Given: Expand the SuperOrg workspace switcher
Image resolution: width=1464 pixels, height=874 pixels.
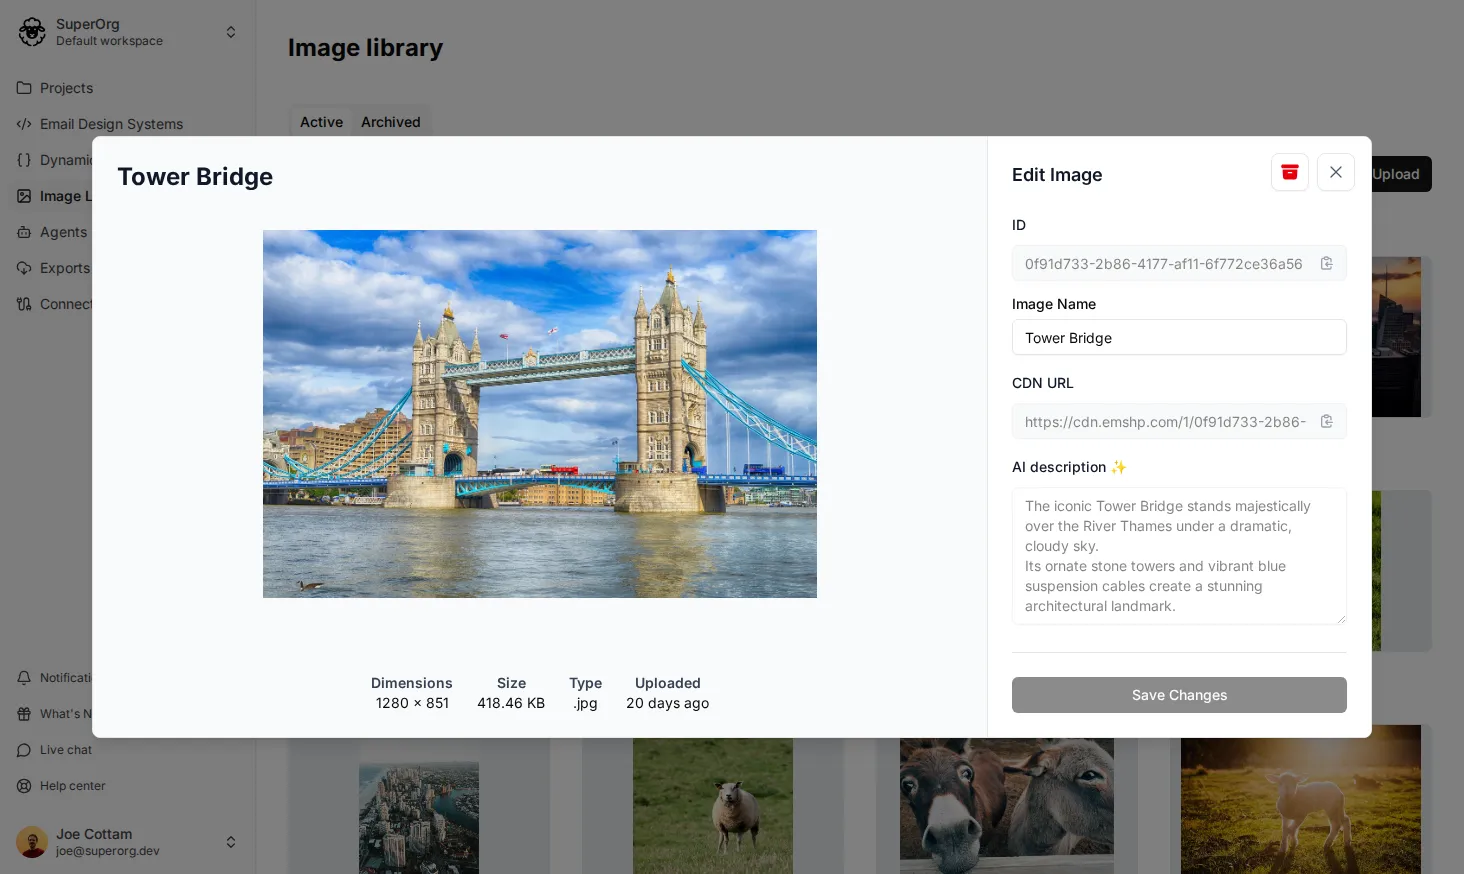Looking at the screenshot, I should 231,32.
